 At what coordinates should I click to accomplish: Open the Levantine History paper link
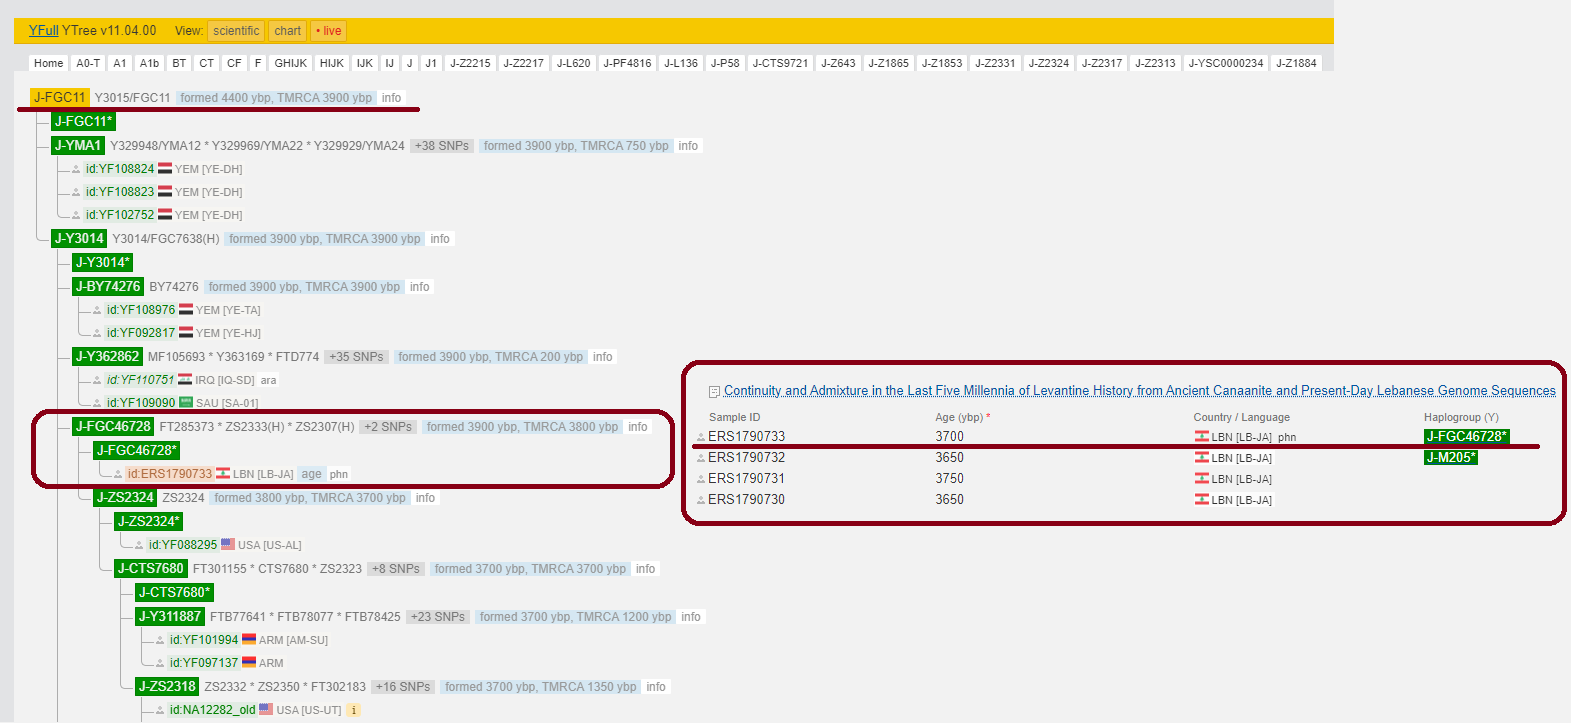(x=1139, y=391)
